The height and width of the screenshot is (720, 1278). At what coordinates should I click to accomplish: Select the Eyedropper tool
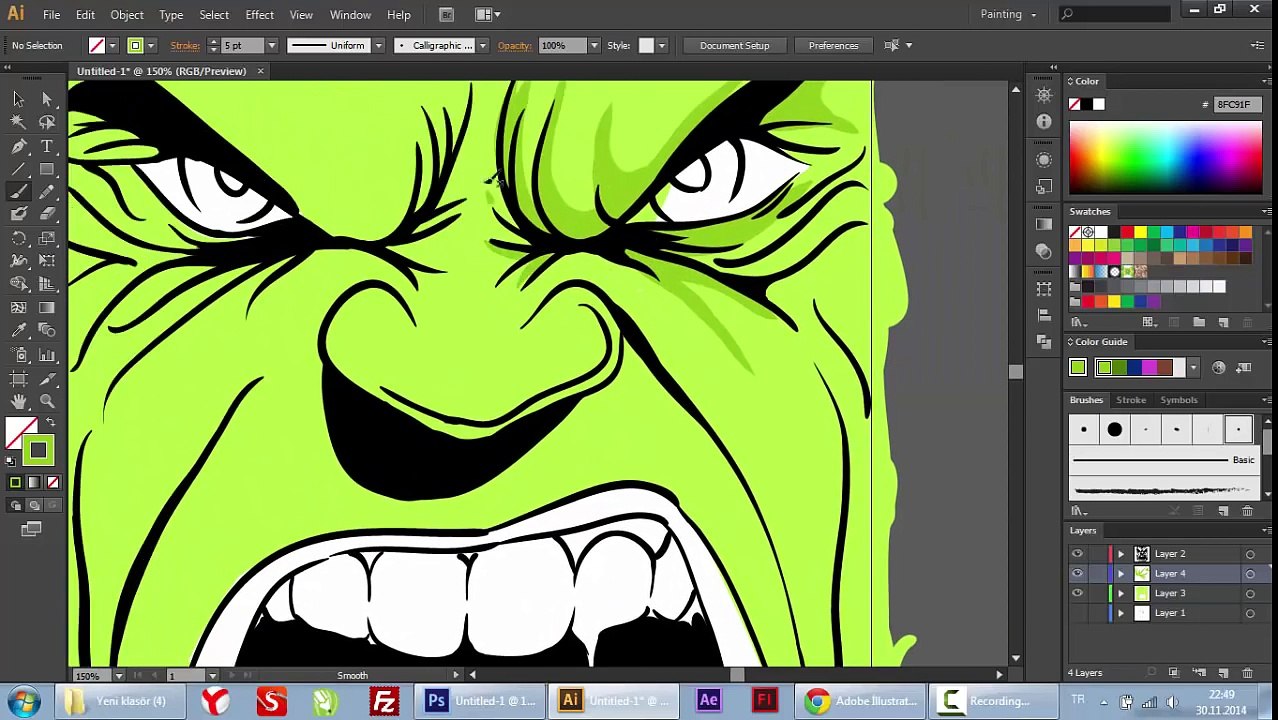click(x=18, y=331)
